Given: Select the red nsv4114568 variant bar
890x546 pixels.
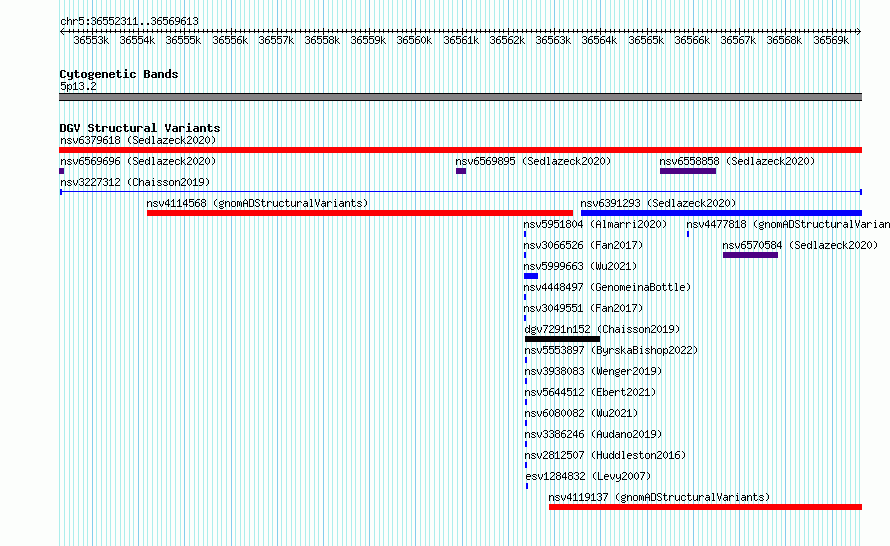Looking at the screenshot, I should click(360, 213).
